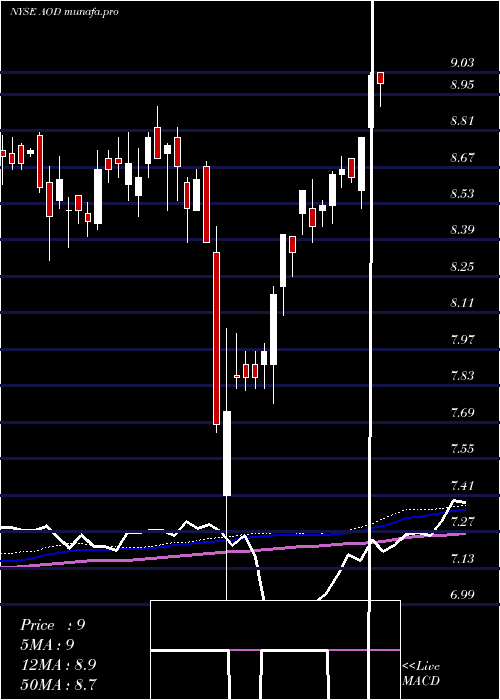Click the 6.99 price axis label
This screenshot has width=500, height=700.
(x=462, y=595)
